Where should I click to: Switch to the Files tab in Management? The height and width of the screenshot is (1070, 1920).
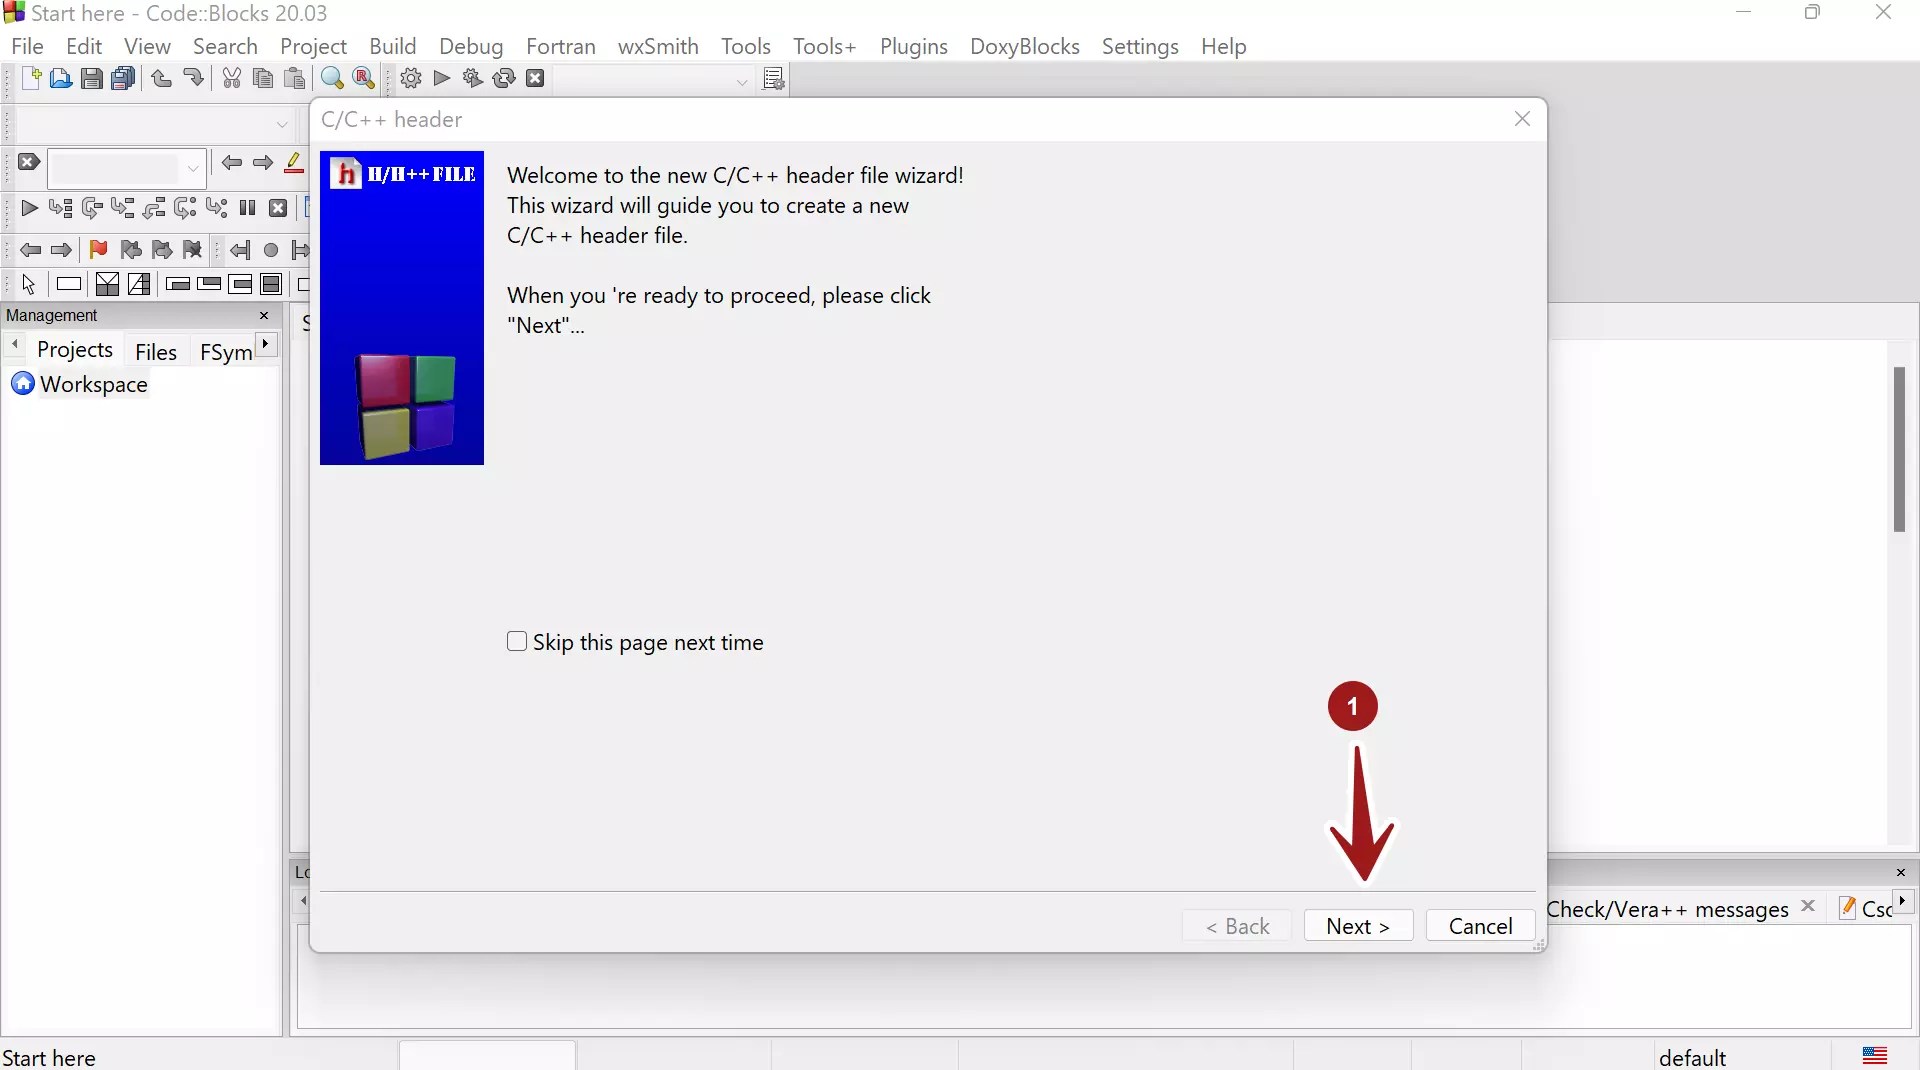pos(156,351)
